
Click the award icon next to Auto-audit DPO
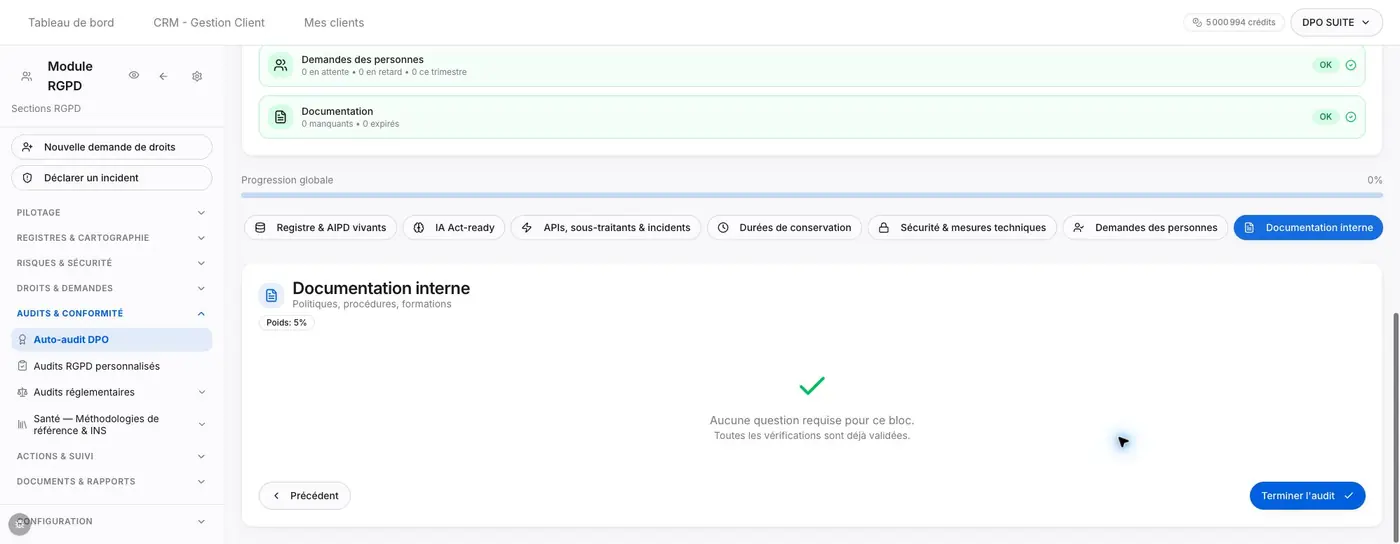click(23, 340)
